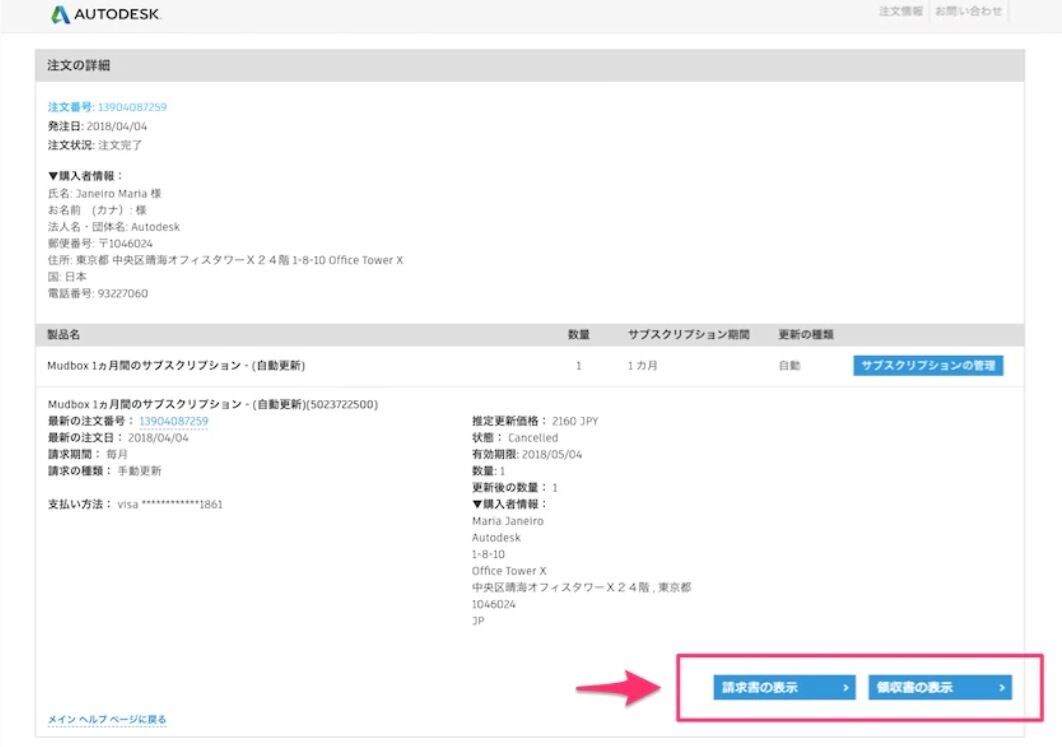The image size is (1062, 747).
Task: Click the サブスクリプション期間 column header
Action: [x=688, y=335]
